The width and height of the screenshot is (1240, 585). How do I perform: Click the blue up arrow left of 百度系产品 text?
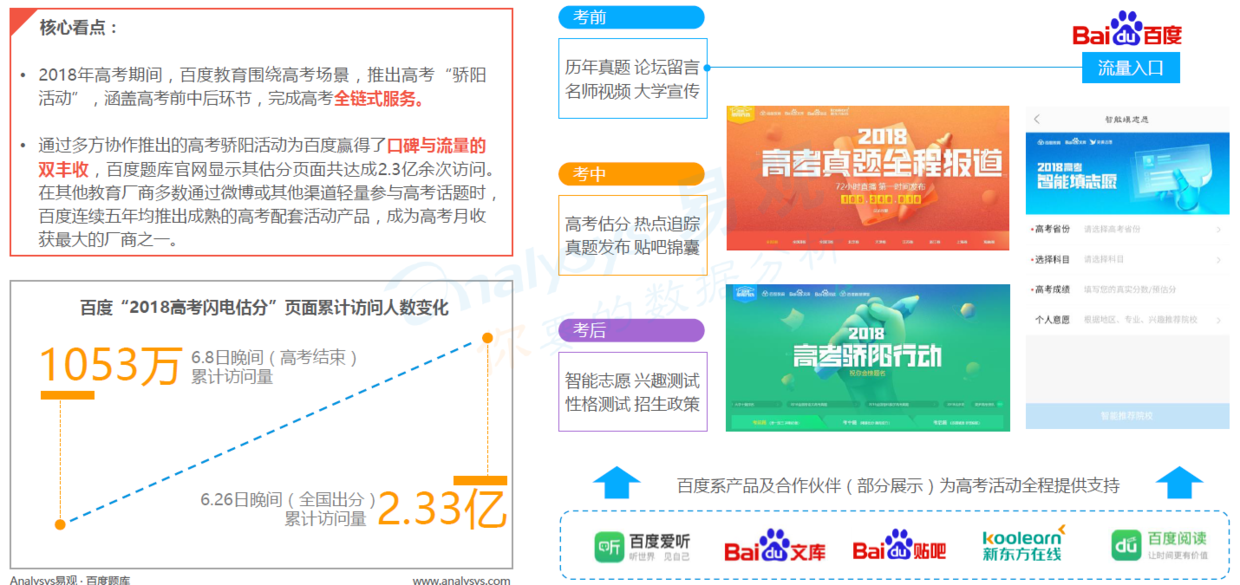(x=616, y=483)
